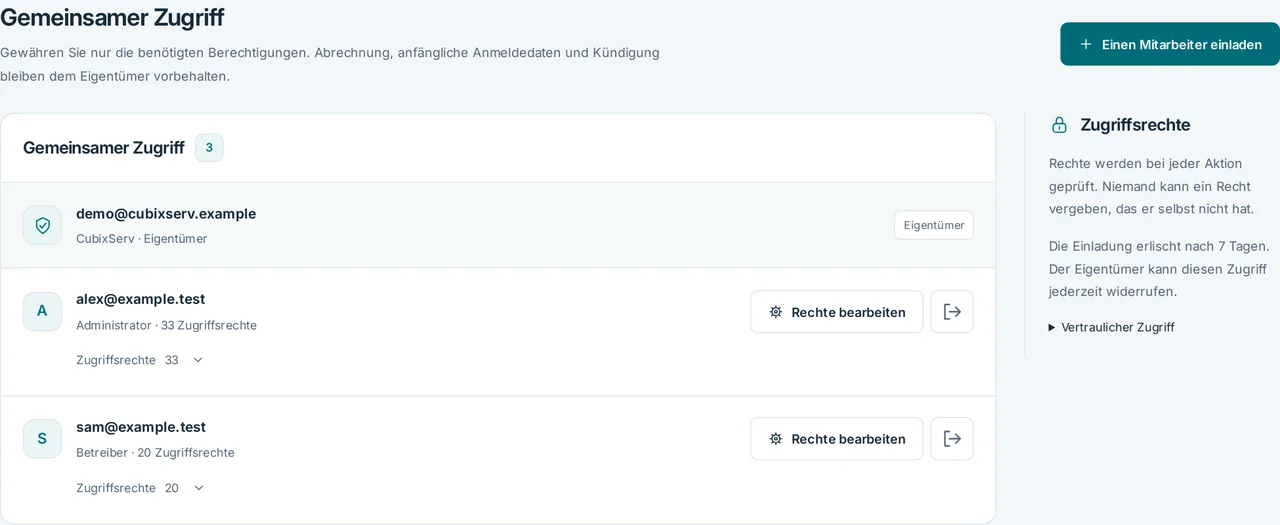1280x525 pixels.
Task: Click 'Administrator · 33 Zugriffsrechte' text
Action: [x=166, y=325]
